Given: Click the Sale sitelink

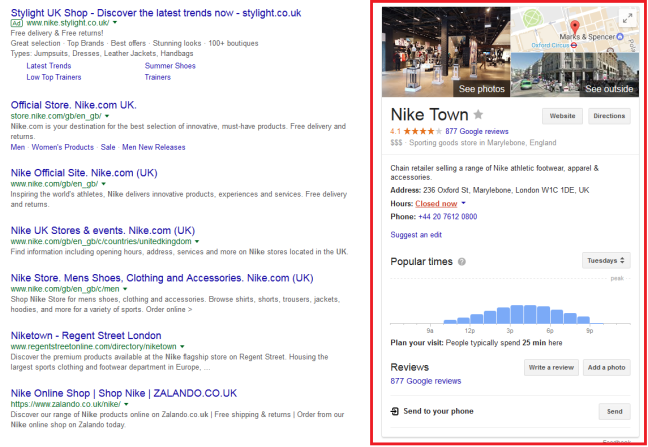Looking at the screenshot, I should [x=108, y=147].
